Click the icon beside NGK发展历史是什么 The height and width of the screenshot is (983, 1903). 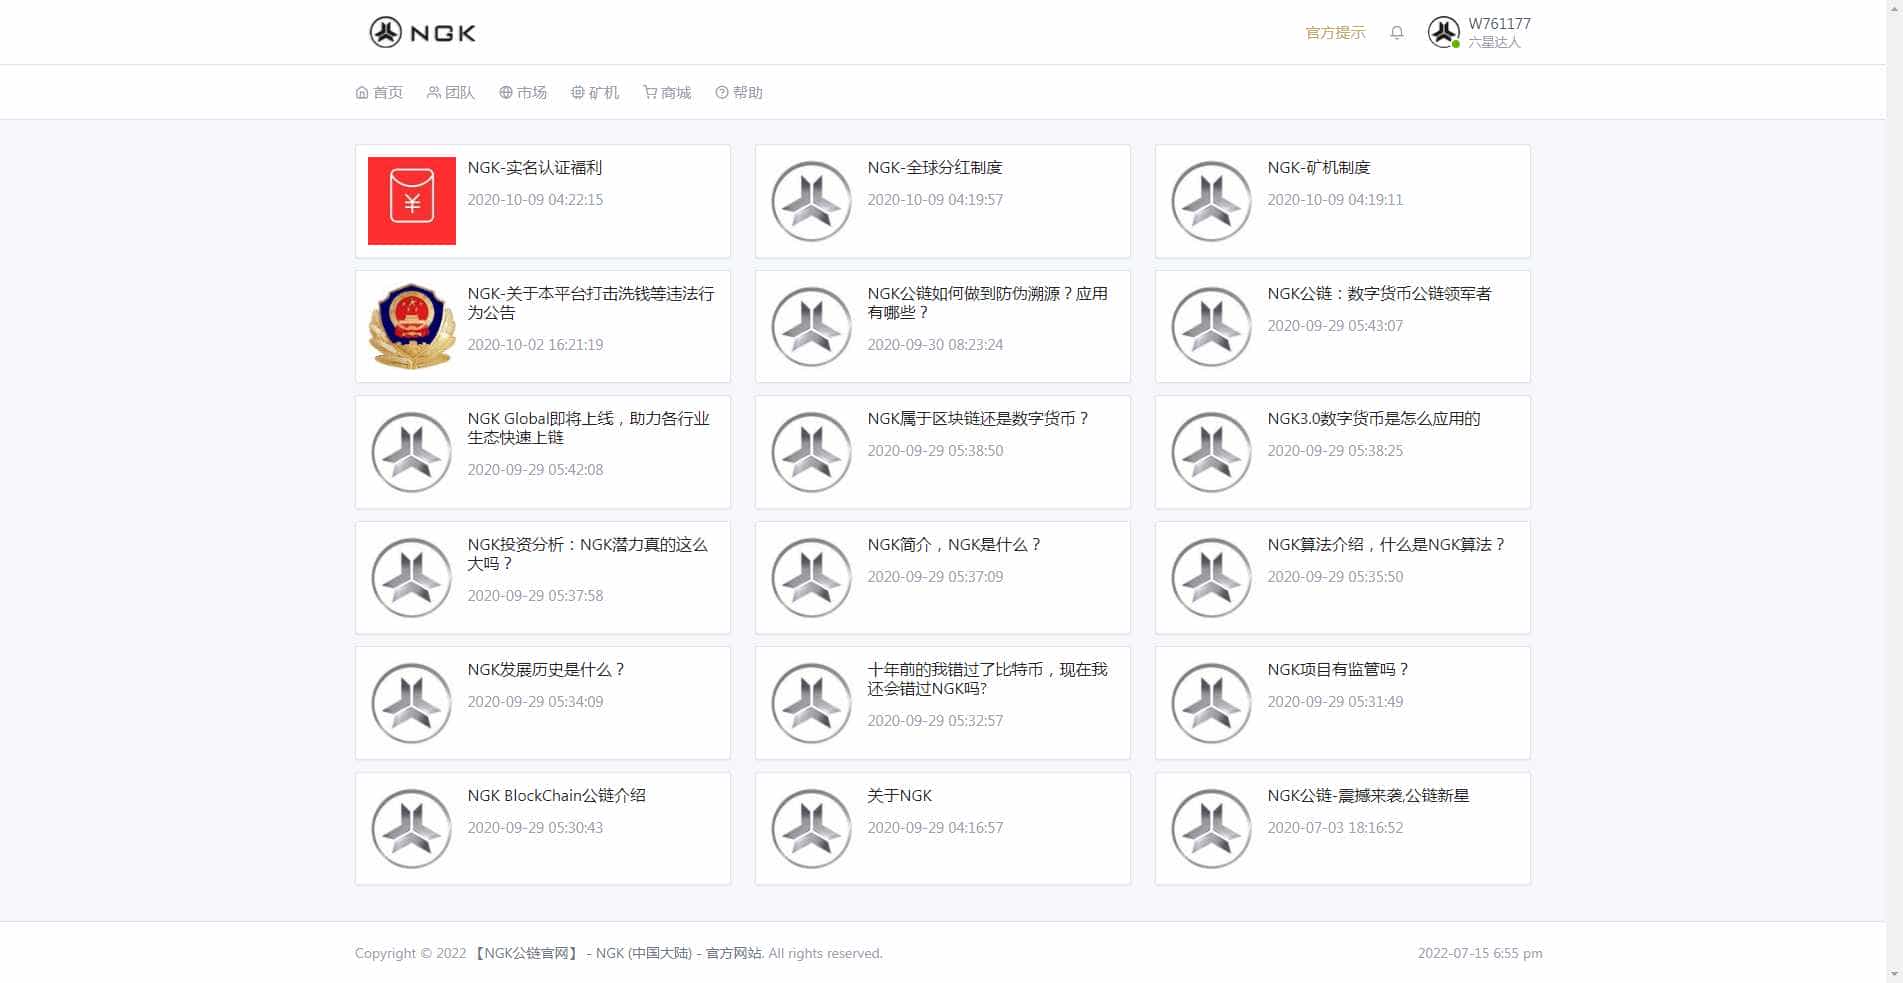pos(411,703)
